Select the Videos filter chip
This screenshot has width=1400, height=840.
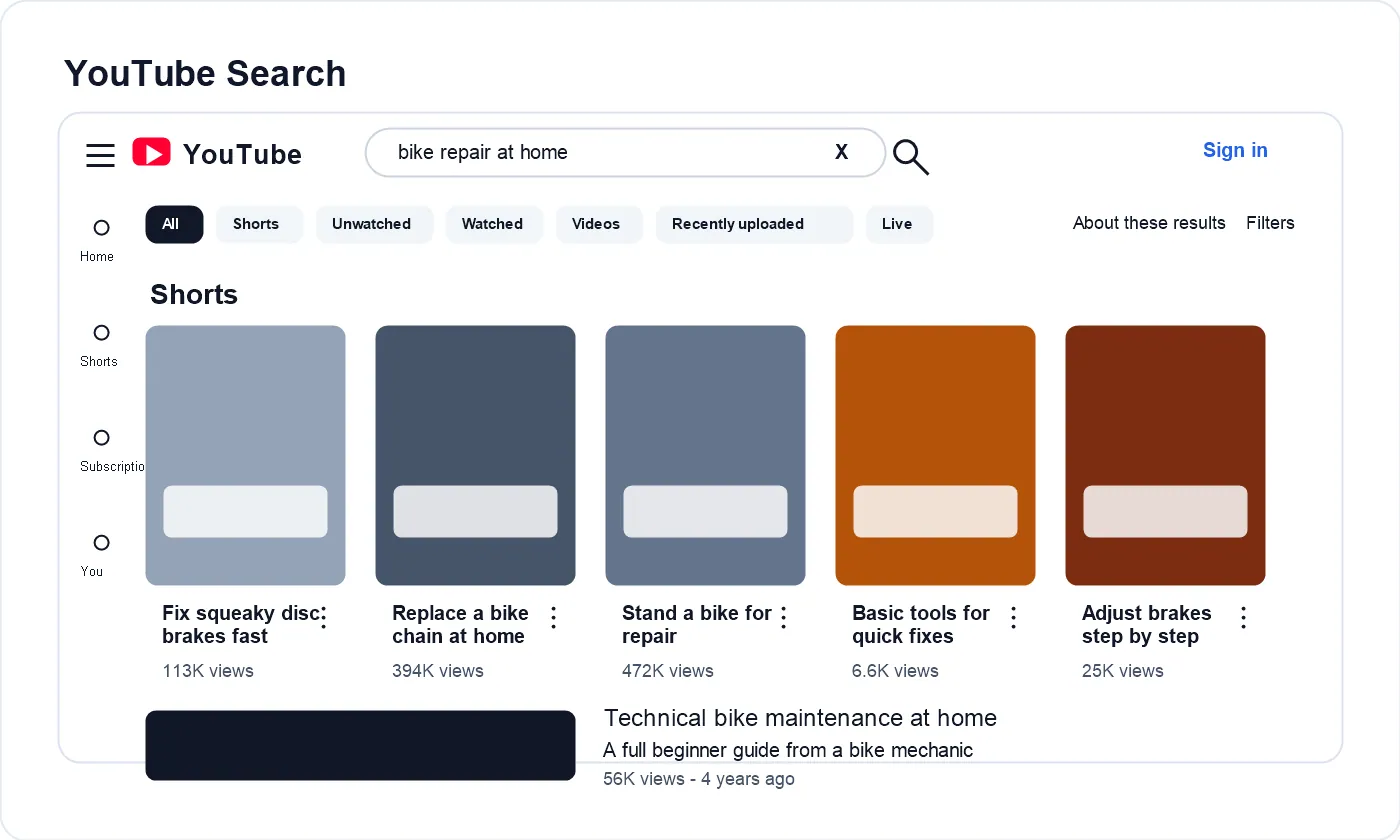click(599, 224)
